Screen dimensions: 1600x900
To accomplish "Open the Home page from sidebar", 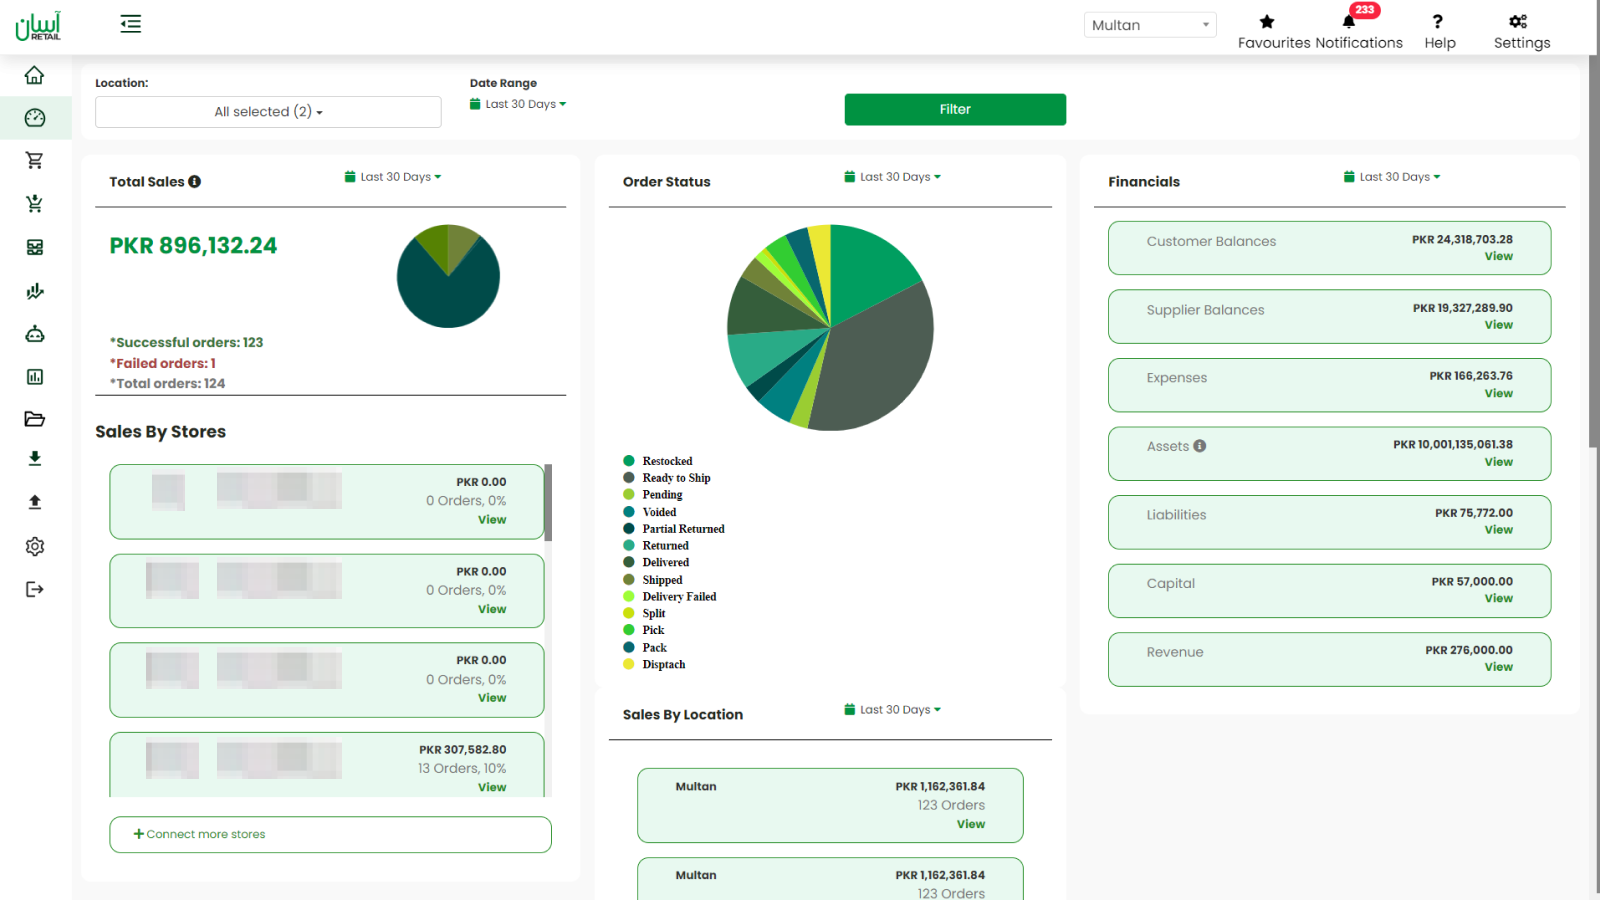I will coord(35,74).
